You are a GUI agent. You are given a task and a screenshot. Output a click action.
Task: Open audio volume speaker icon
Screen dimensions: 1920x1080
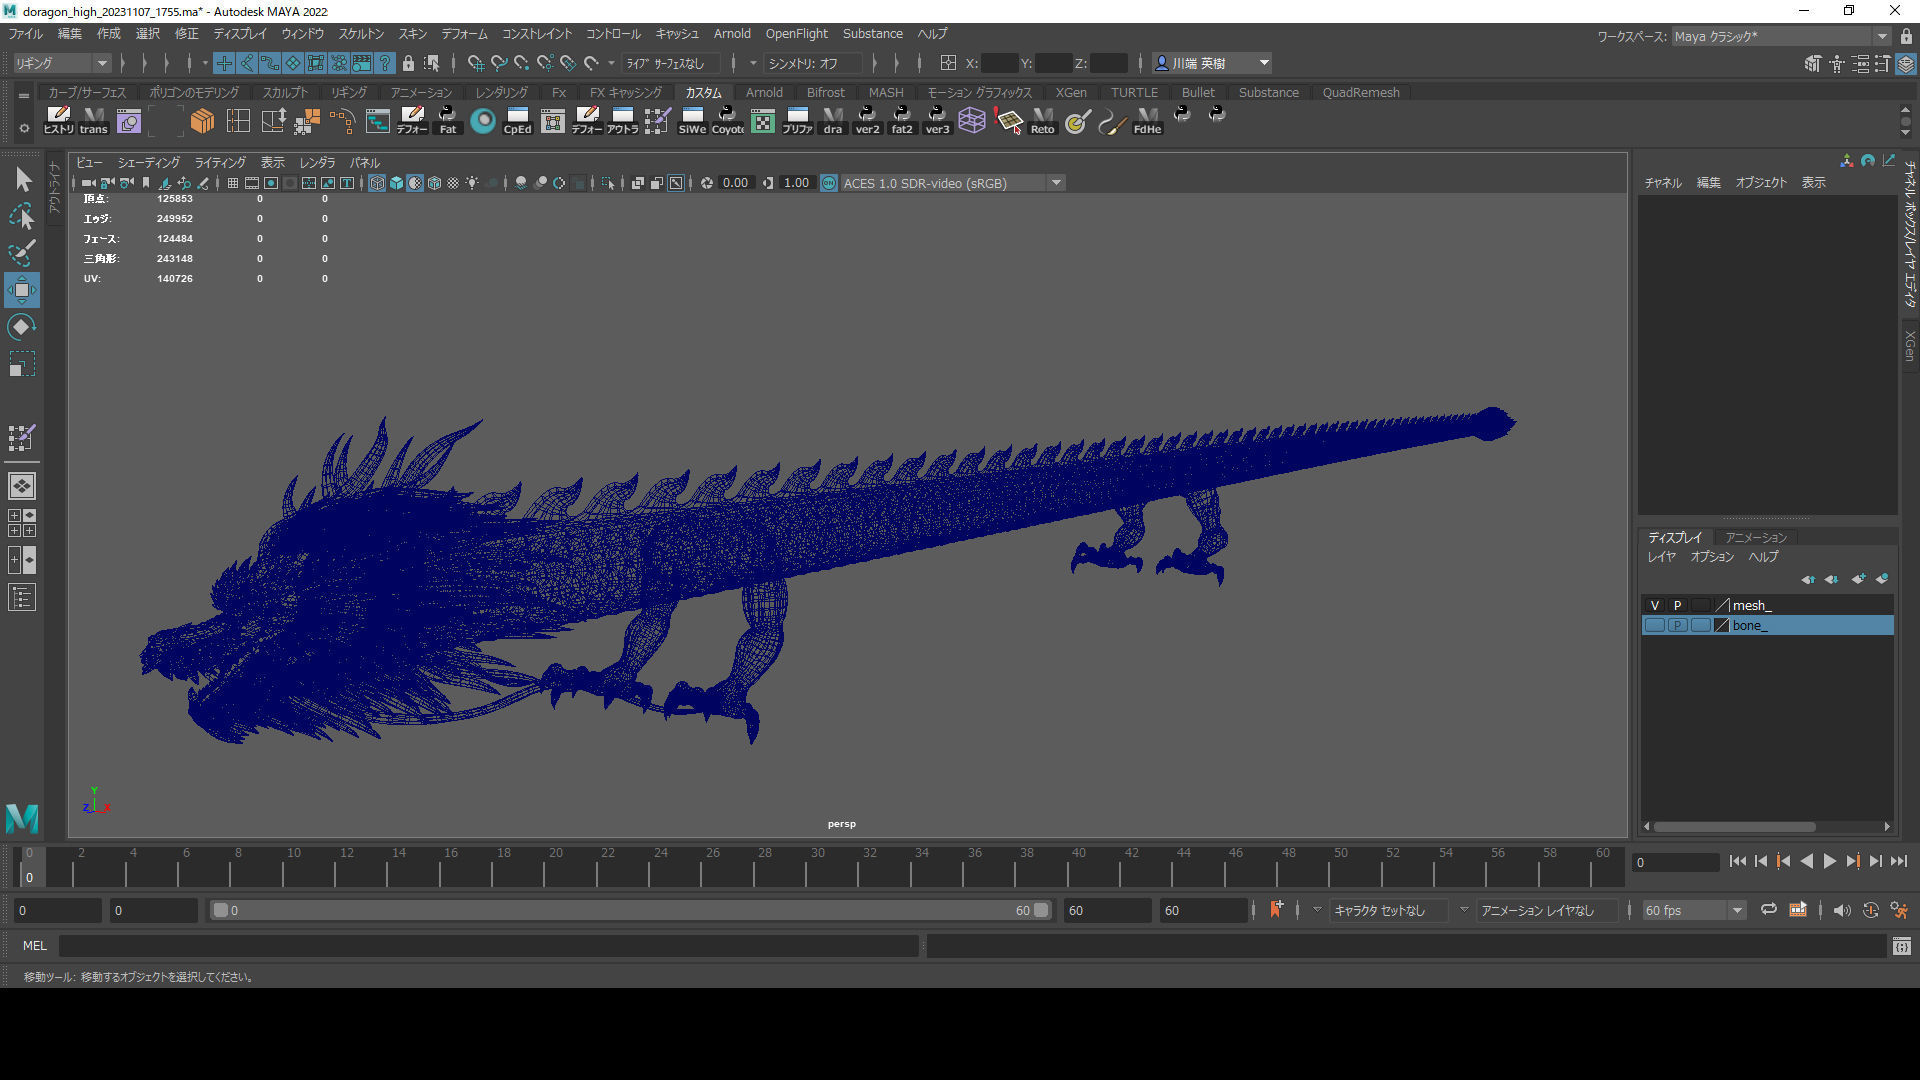coord(1841,910)
